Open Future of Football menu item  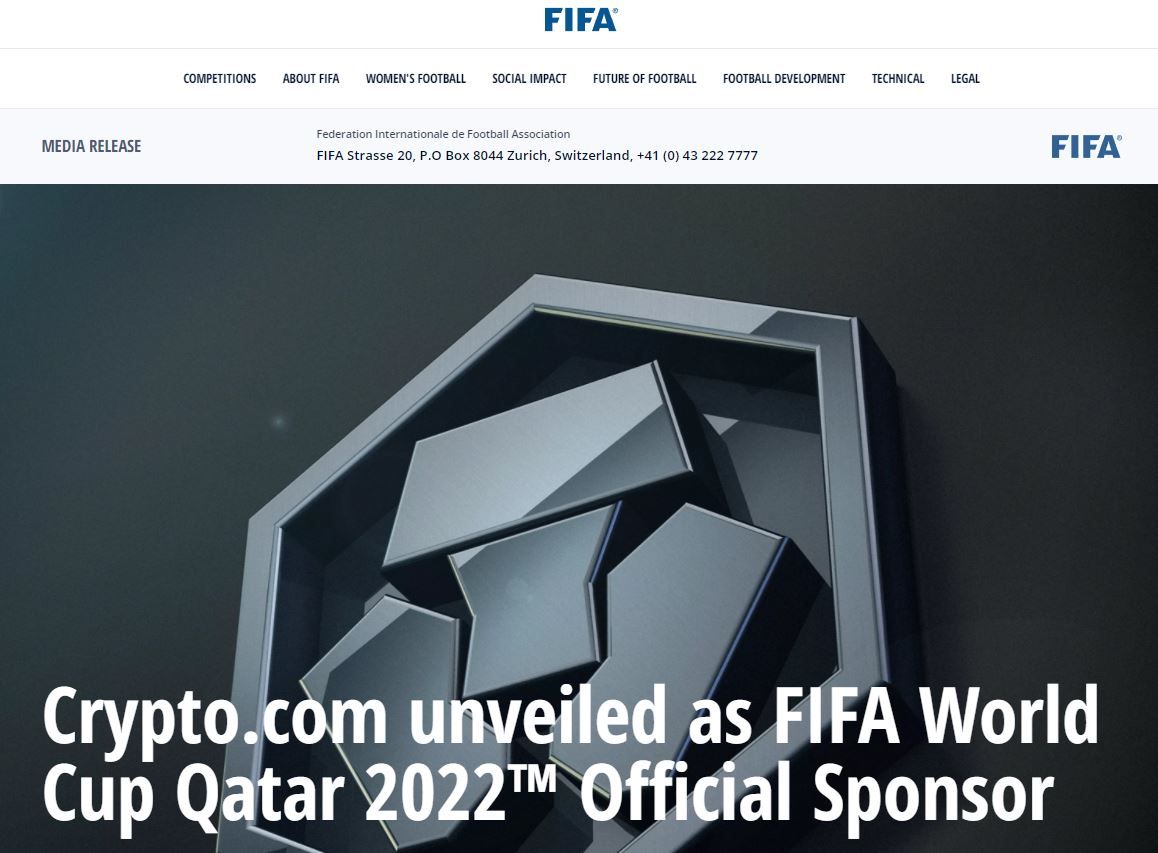coord(645,78)
